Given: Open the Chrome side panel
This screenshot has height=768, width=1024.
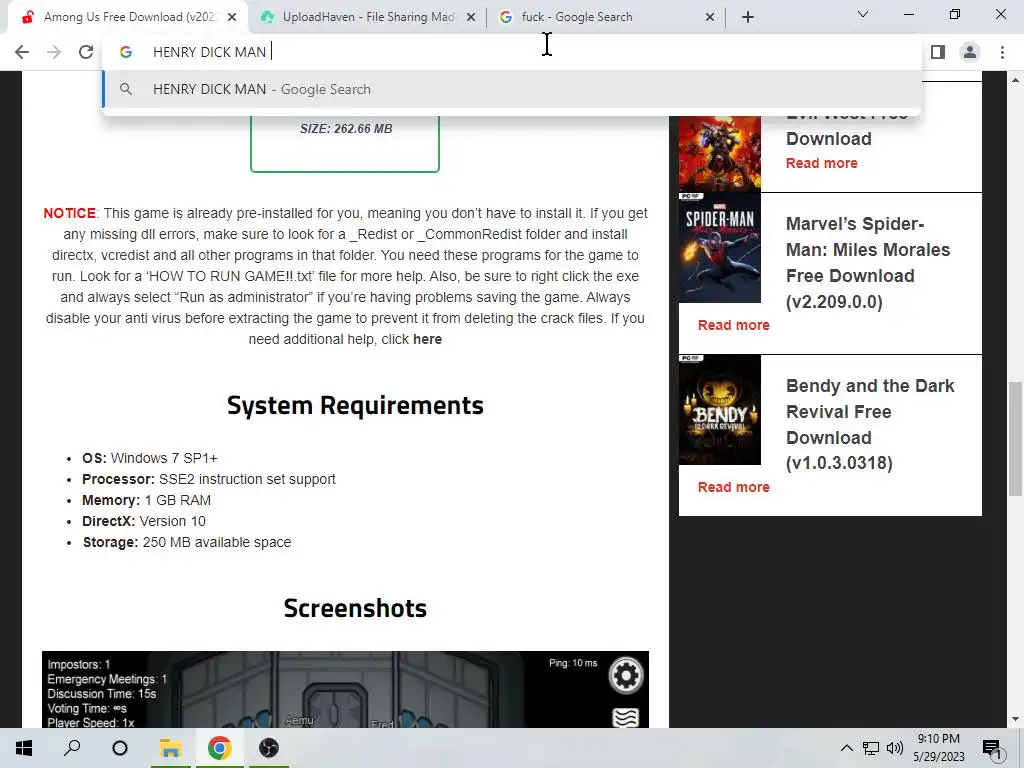Looking at the screenshot, I should (938, 52).
